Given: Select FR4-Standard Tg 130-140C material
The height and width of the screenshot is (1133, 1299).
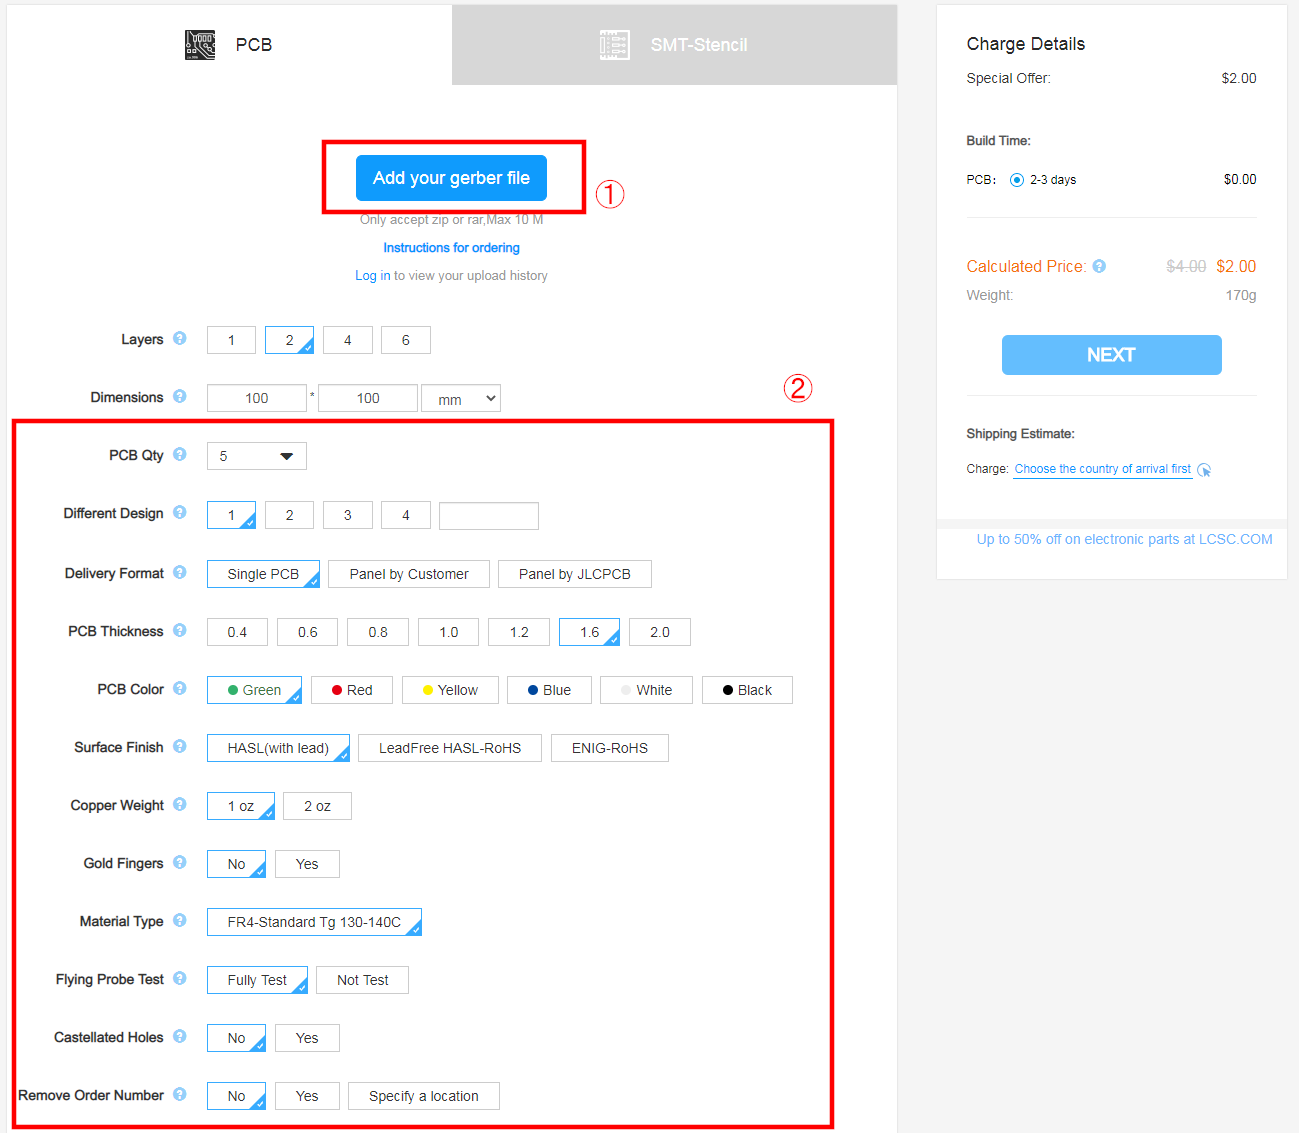Looking at the screenshot, I should (314, 922).
